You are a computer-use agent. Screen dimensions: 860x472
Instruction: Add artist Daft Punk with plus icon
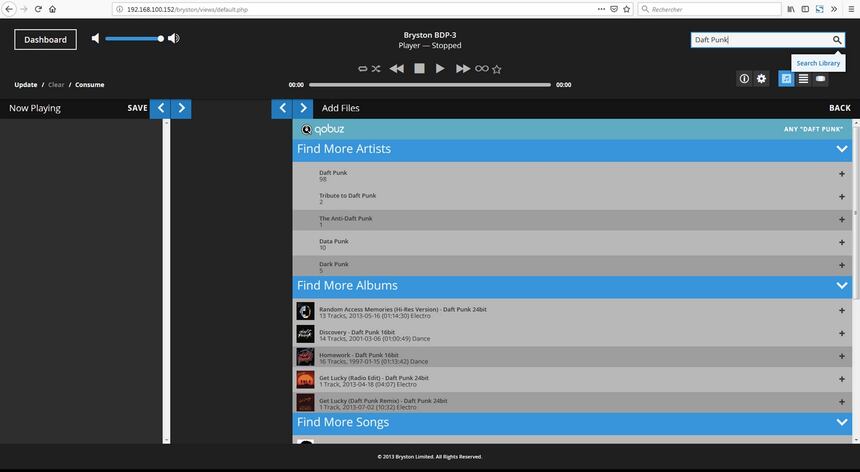[841, 174]
